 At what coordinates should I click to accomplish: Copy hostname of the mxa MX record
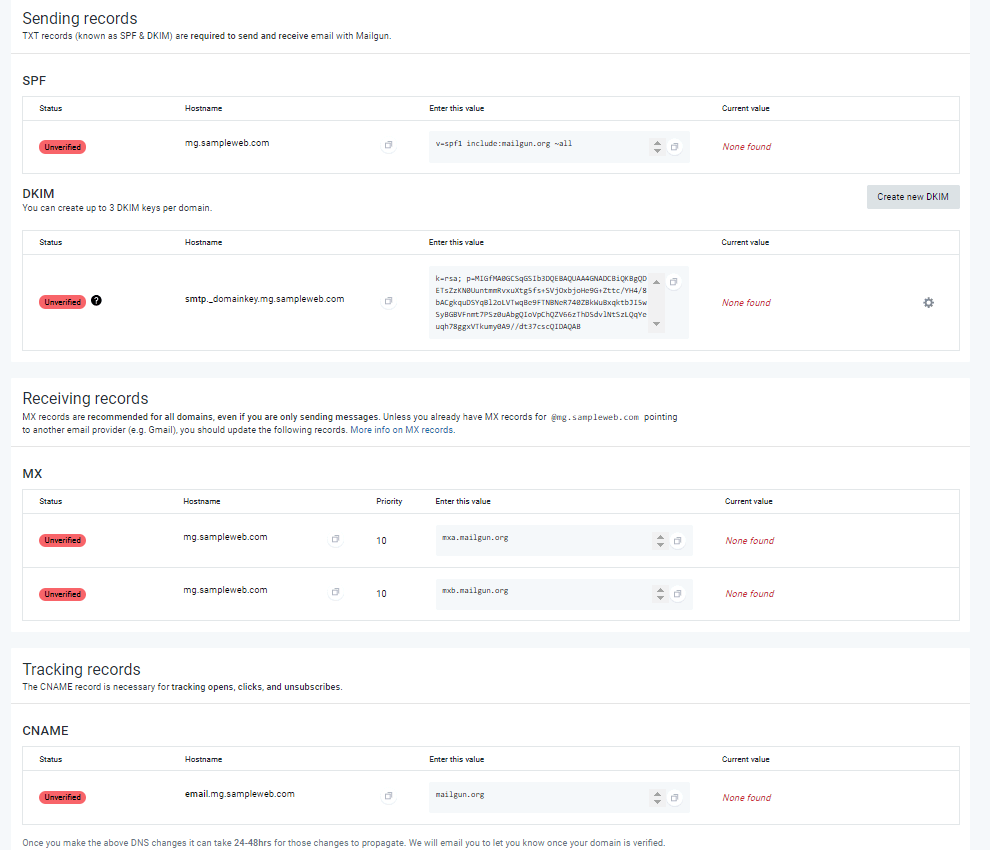point(335,540)
